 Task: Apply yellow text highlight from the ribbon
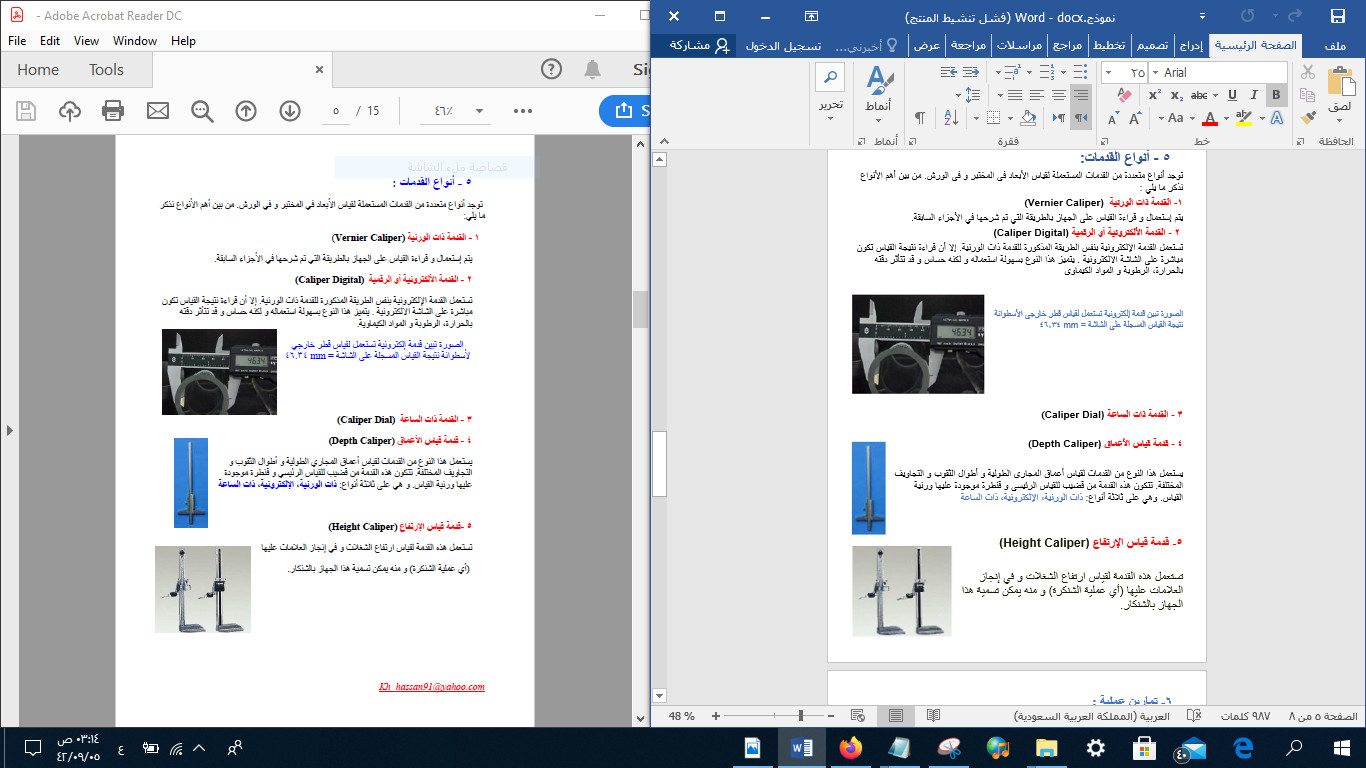click(1245, 118)
